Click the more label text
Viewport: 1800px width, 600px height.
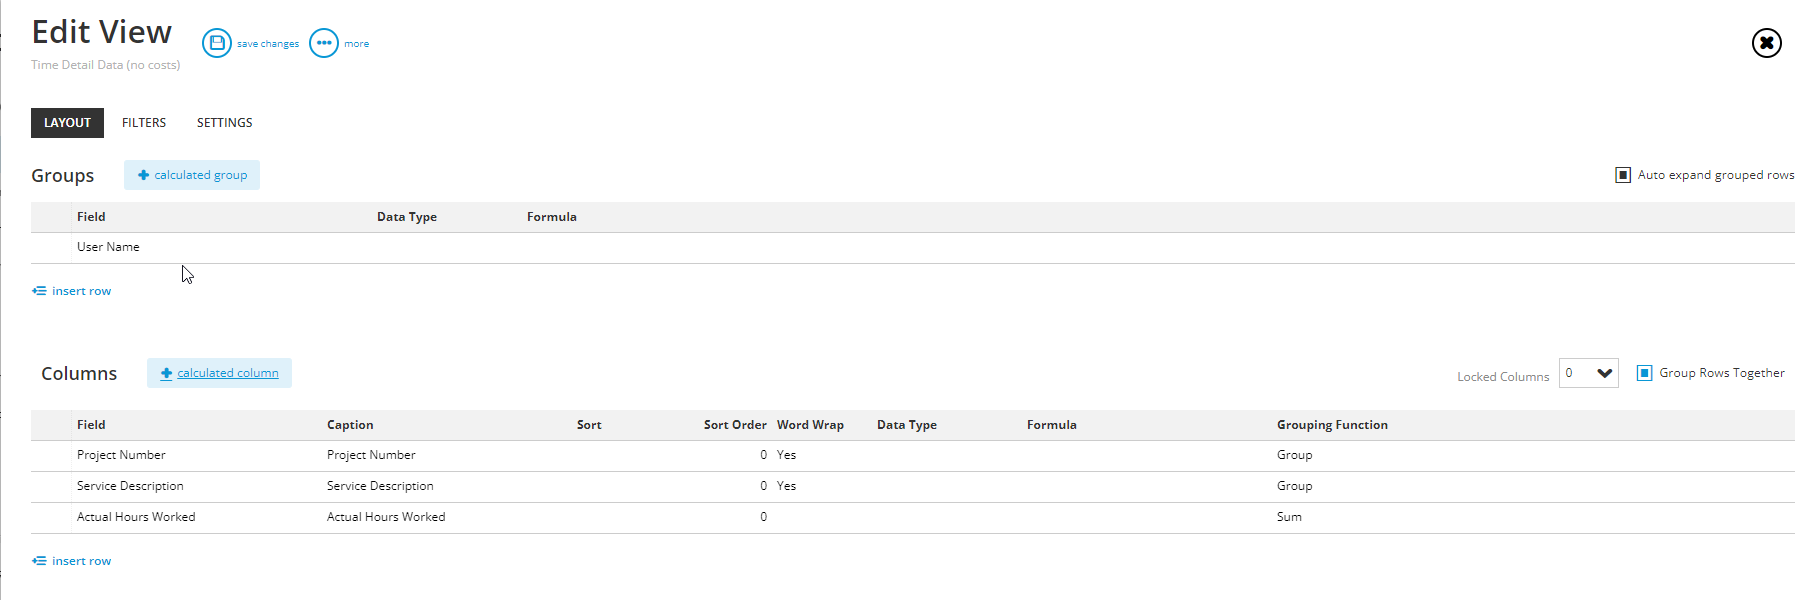coord(357,44)
